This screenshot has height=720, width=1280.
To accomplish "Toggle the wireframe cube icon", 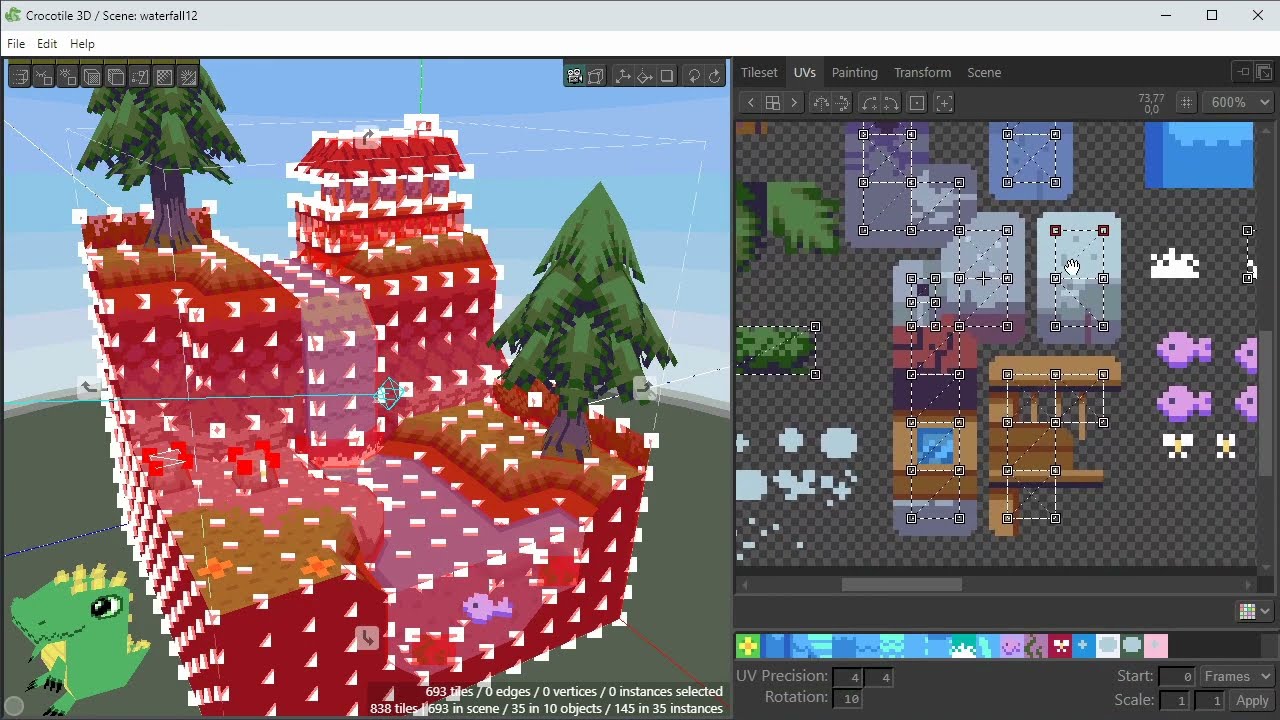I will click(596, 76).
